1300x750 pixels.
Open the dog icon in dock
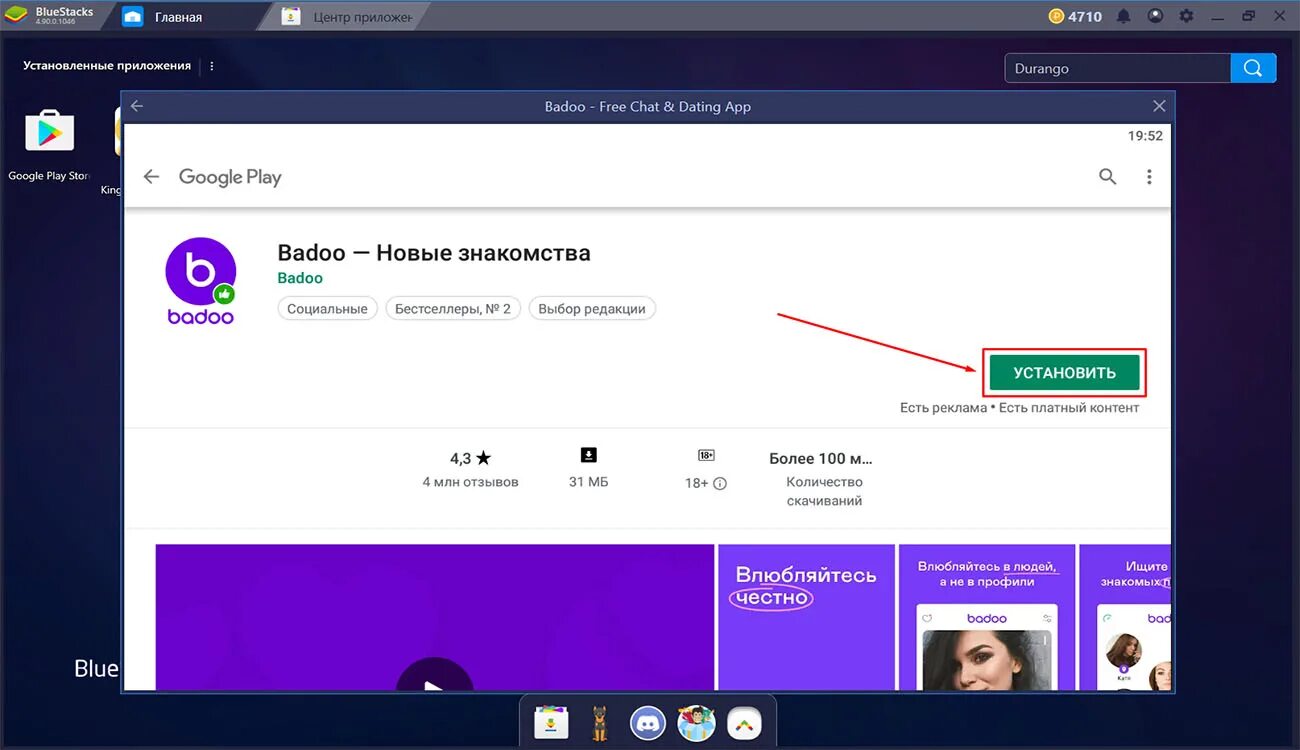[599, 722]
